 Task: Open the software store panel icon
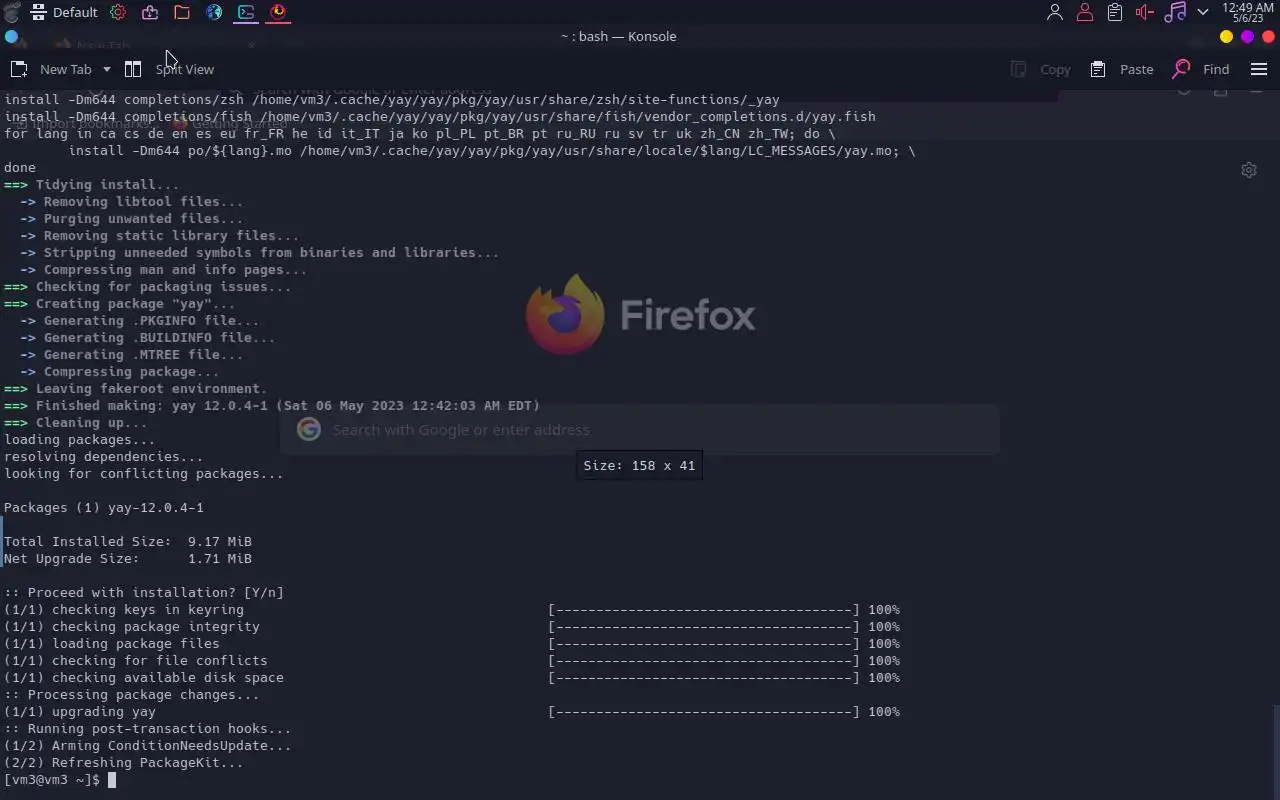(x=150, y=12)
